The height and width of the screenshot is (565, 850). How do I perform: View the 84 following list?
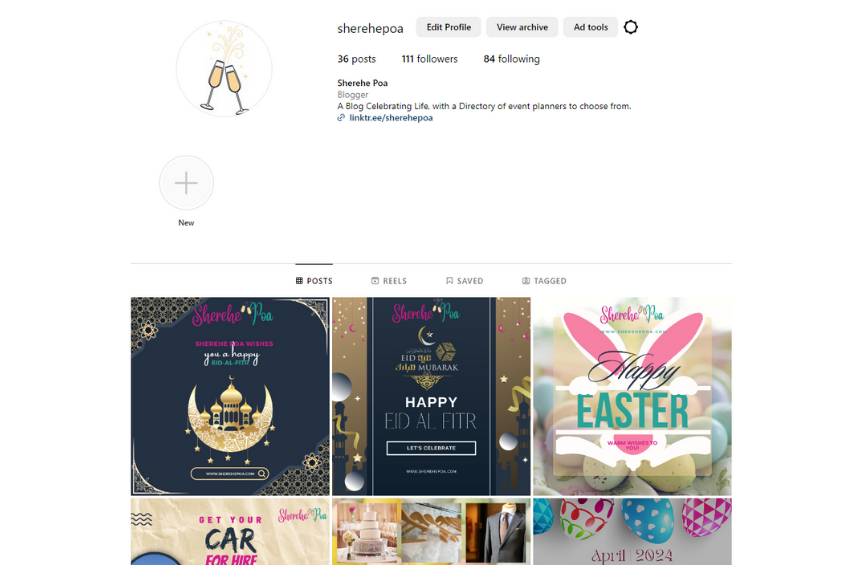512,59
